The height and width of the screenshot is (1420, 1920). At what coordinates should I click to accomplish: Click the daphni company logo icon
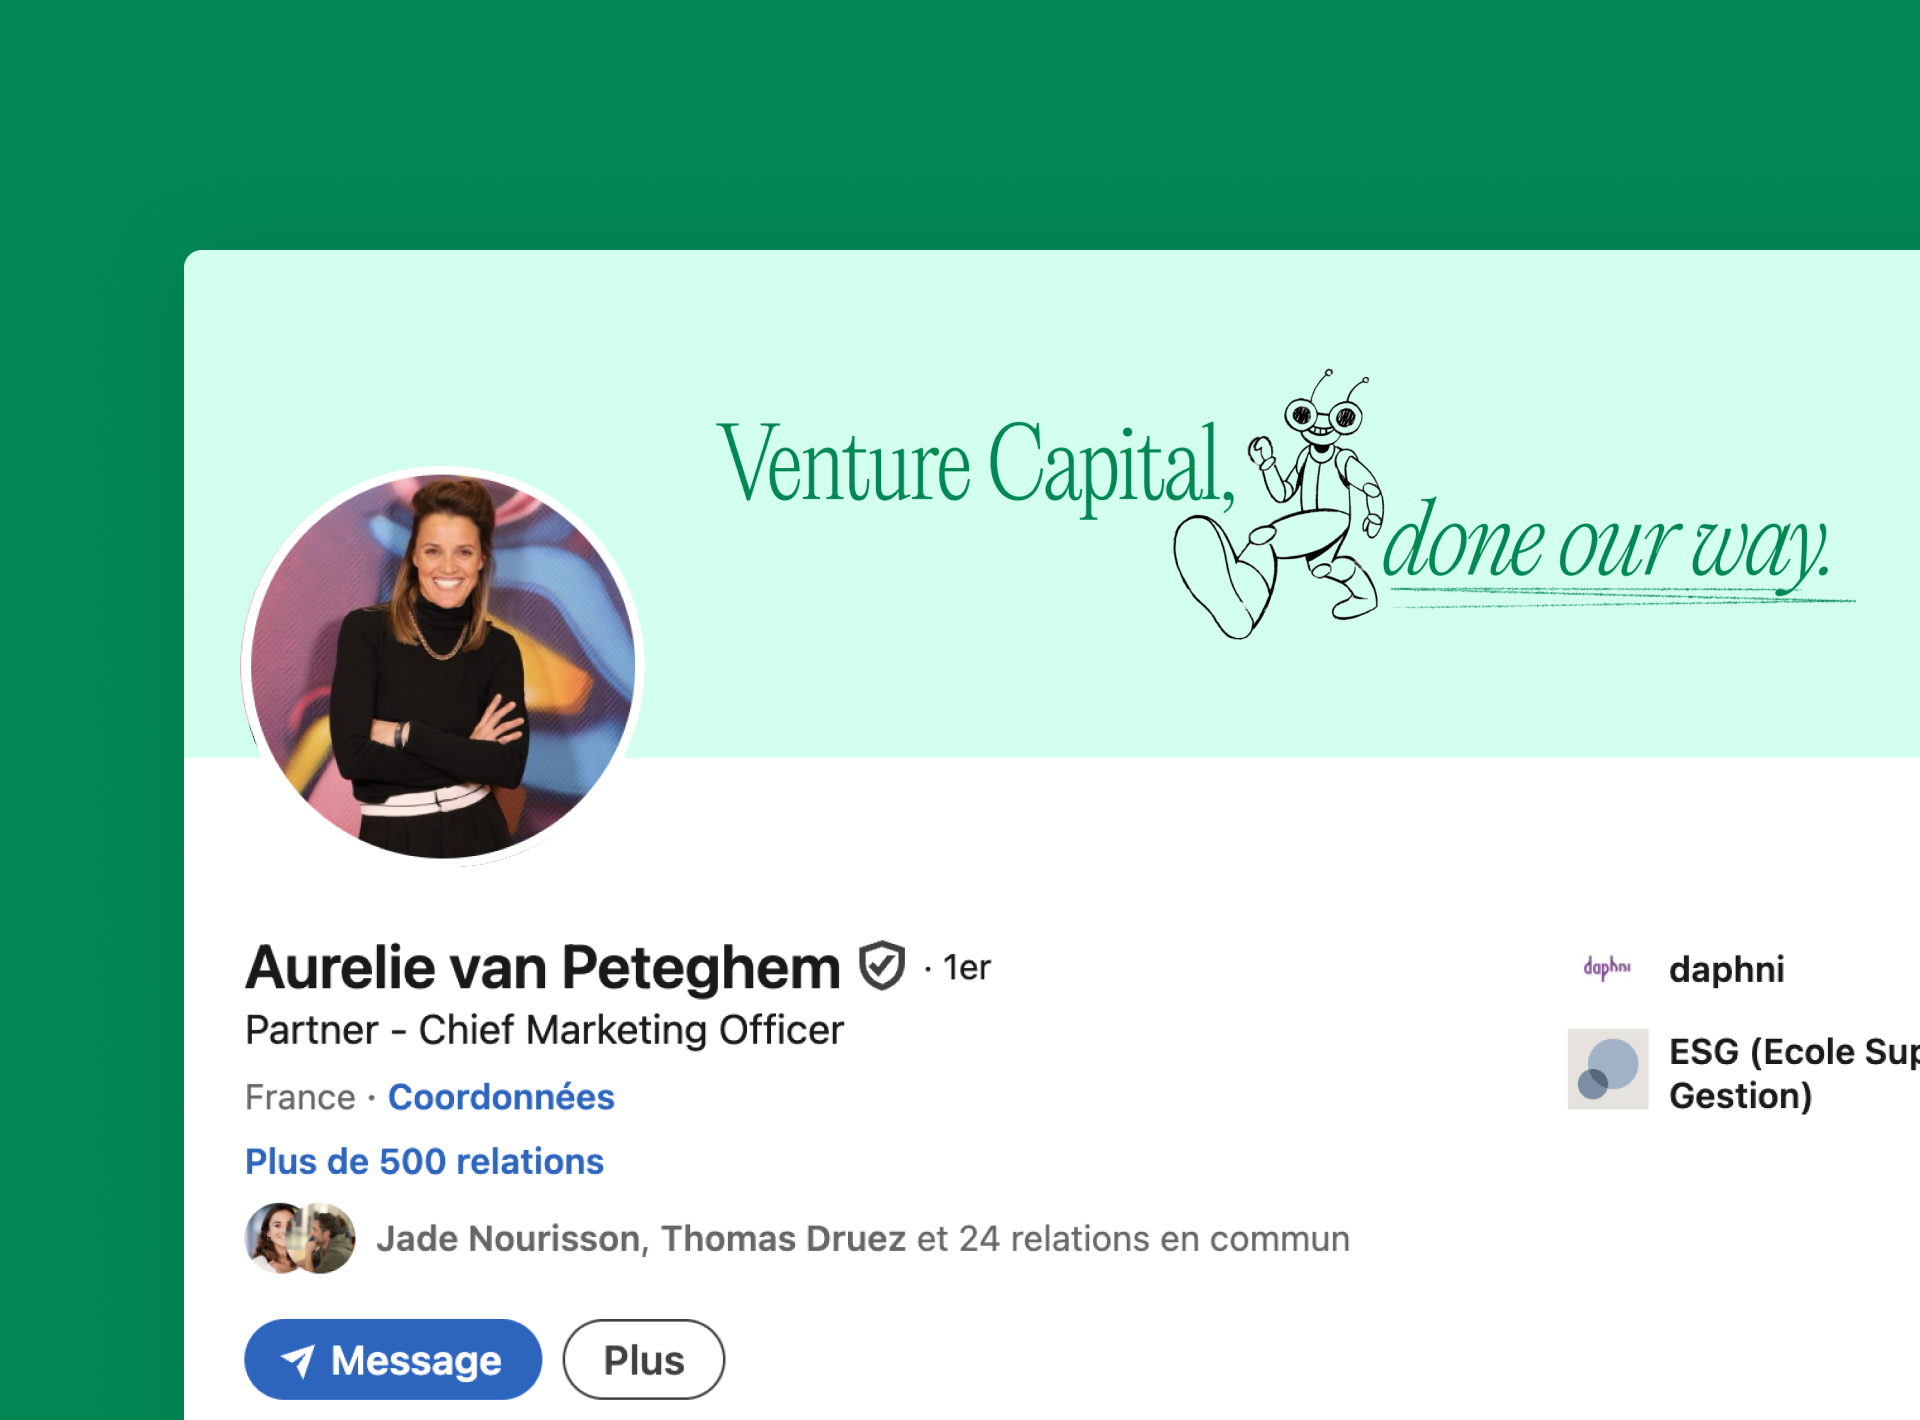point(1607,968)
